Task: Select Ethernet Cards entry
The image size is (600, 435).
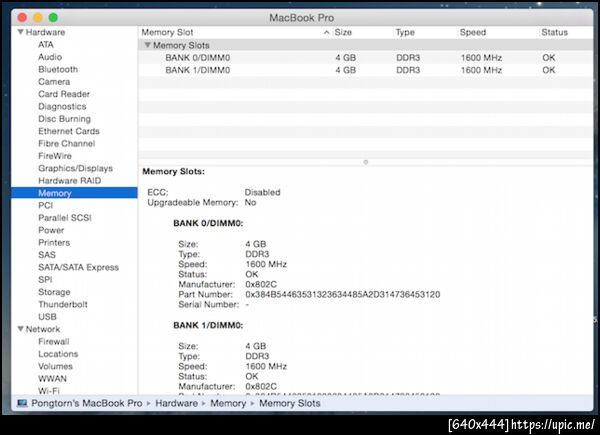Action: (69, 131)
